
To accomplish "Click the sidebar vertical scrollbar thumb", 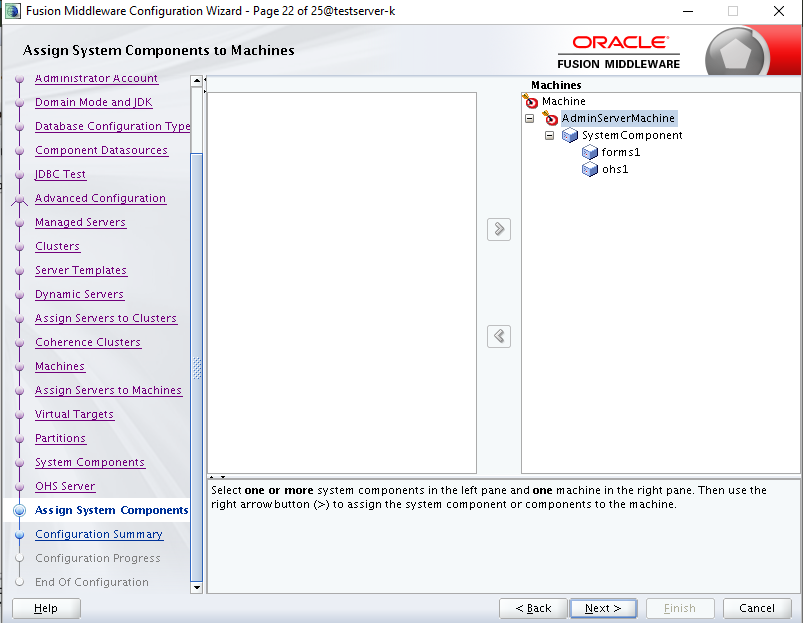I will coord(197,367).
